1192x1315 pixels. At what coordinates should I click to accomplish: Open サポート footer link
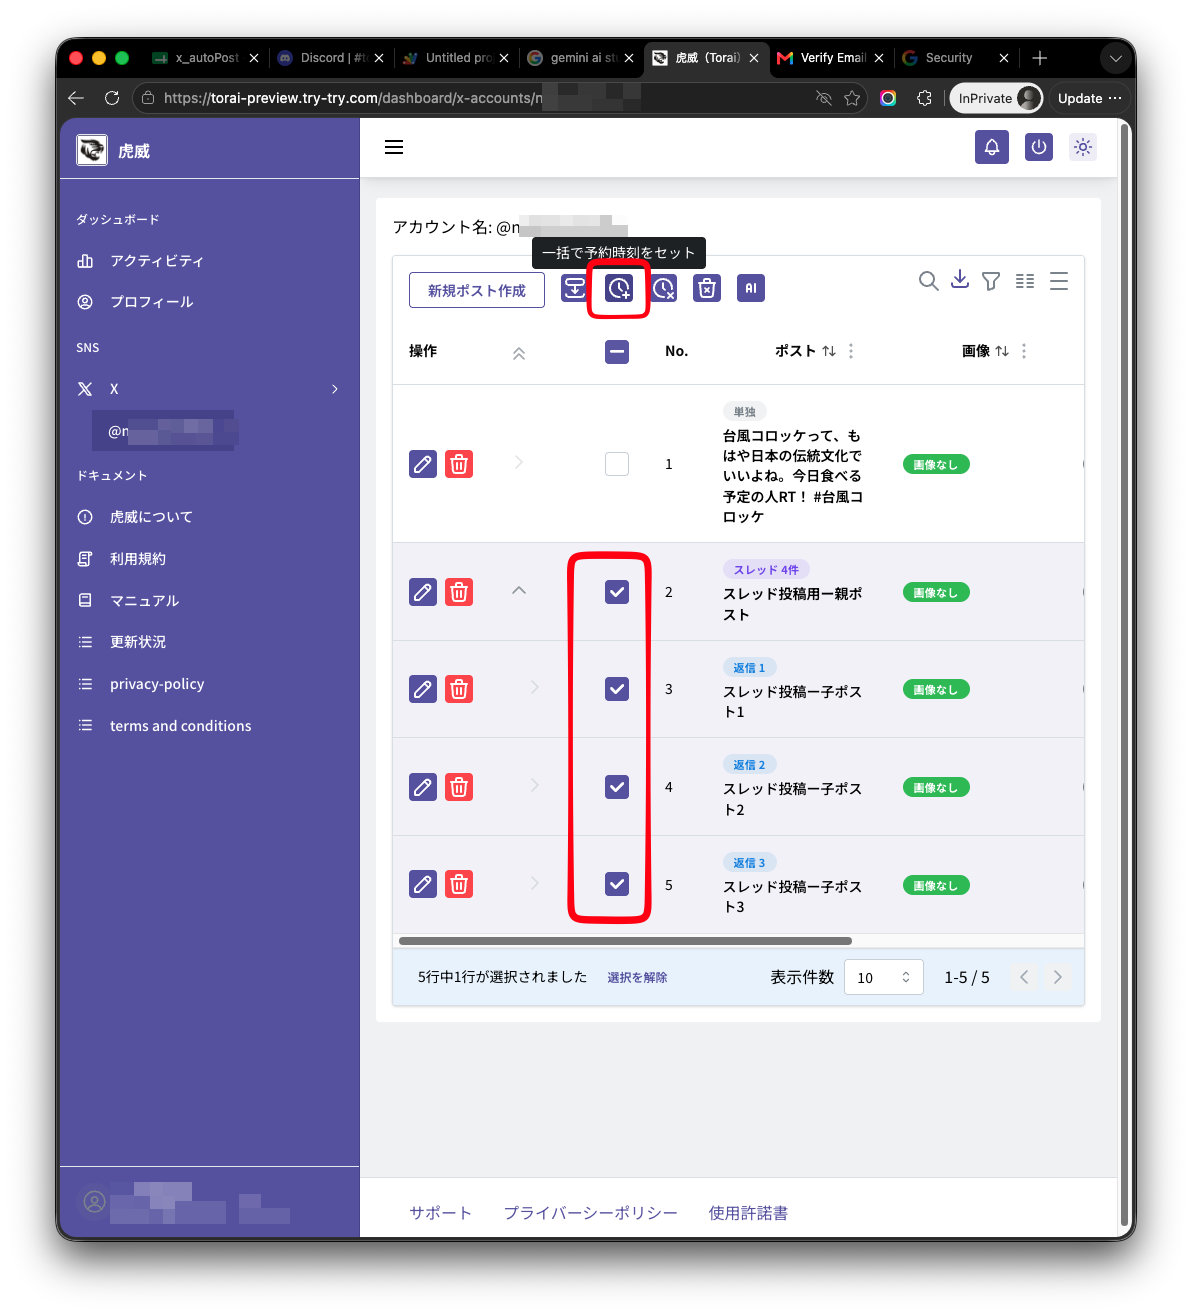tap(440, 1213)
